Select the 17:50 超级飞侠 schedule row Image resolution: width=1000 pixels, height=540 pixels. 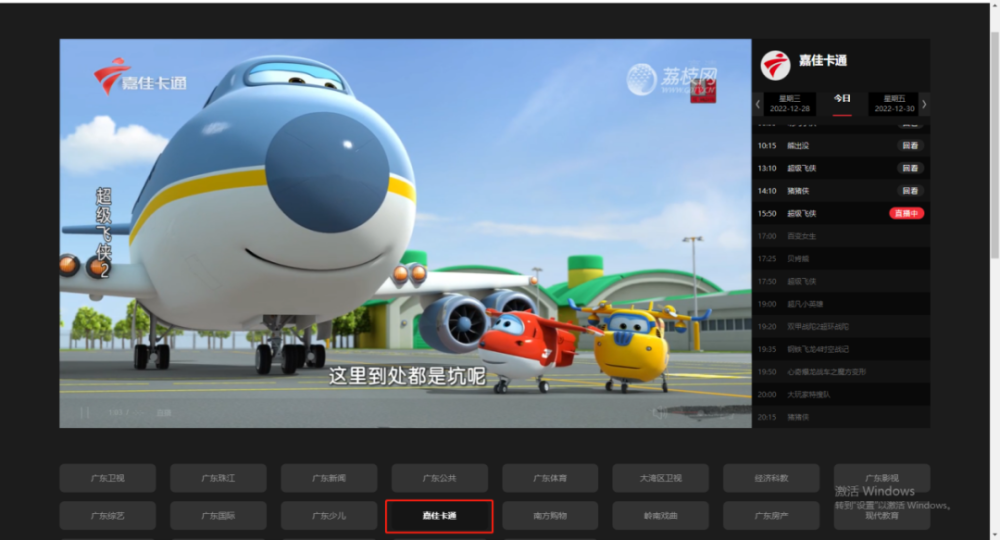841,281
